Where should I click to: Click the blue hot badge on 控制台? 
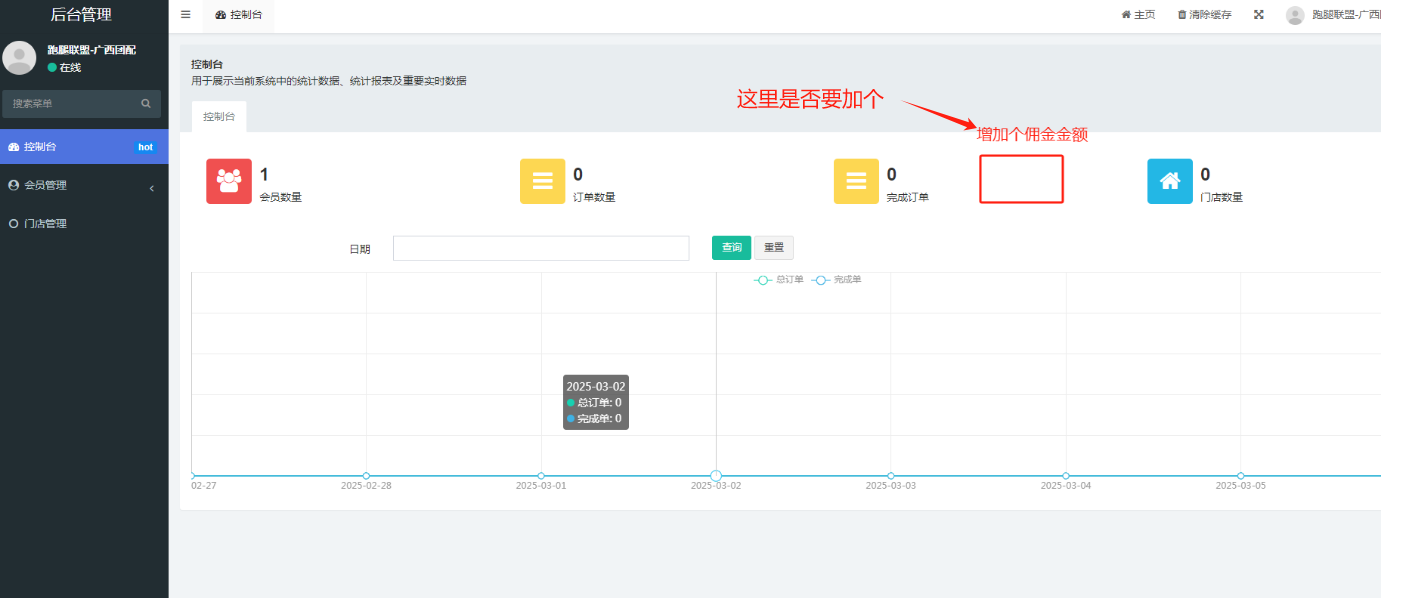coord(145,147)
